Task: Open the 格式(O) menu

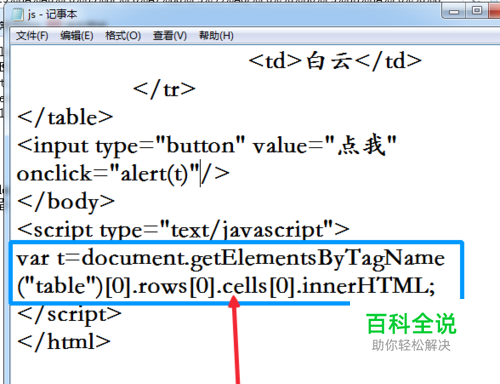Action: point(123,35)
